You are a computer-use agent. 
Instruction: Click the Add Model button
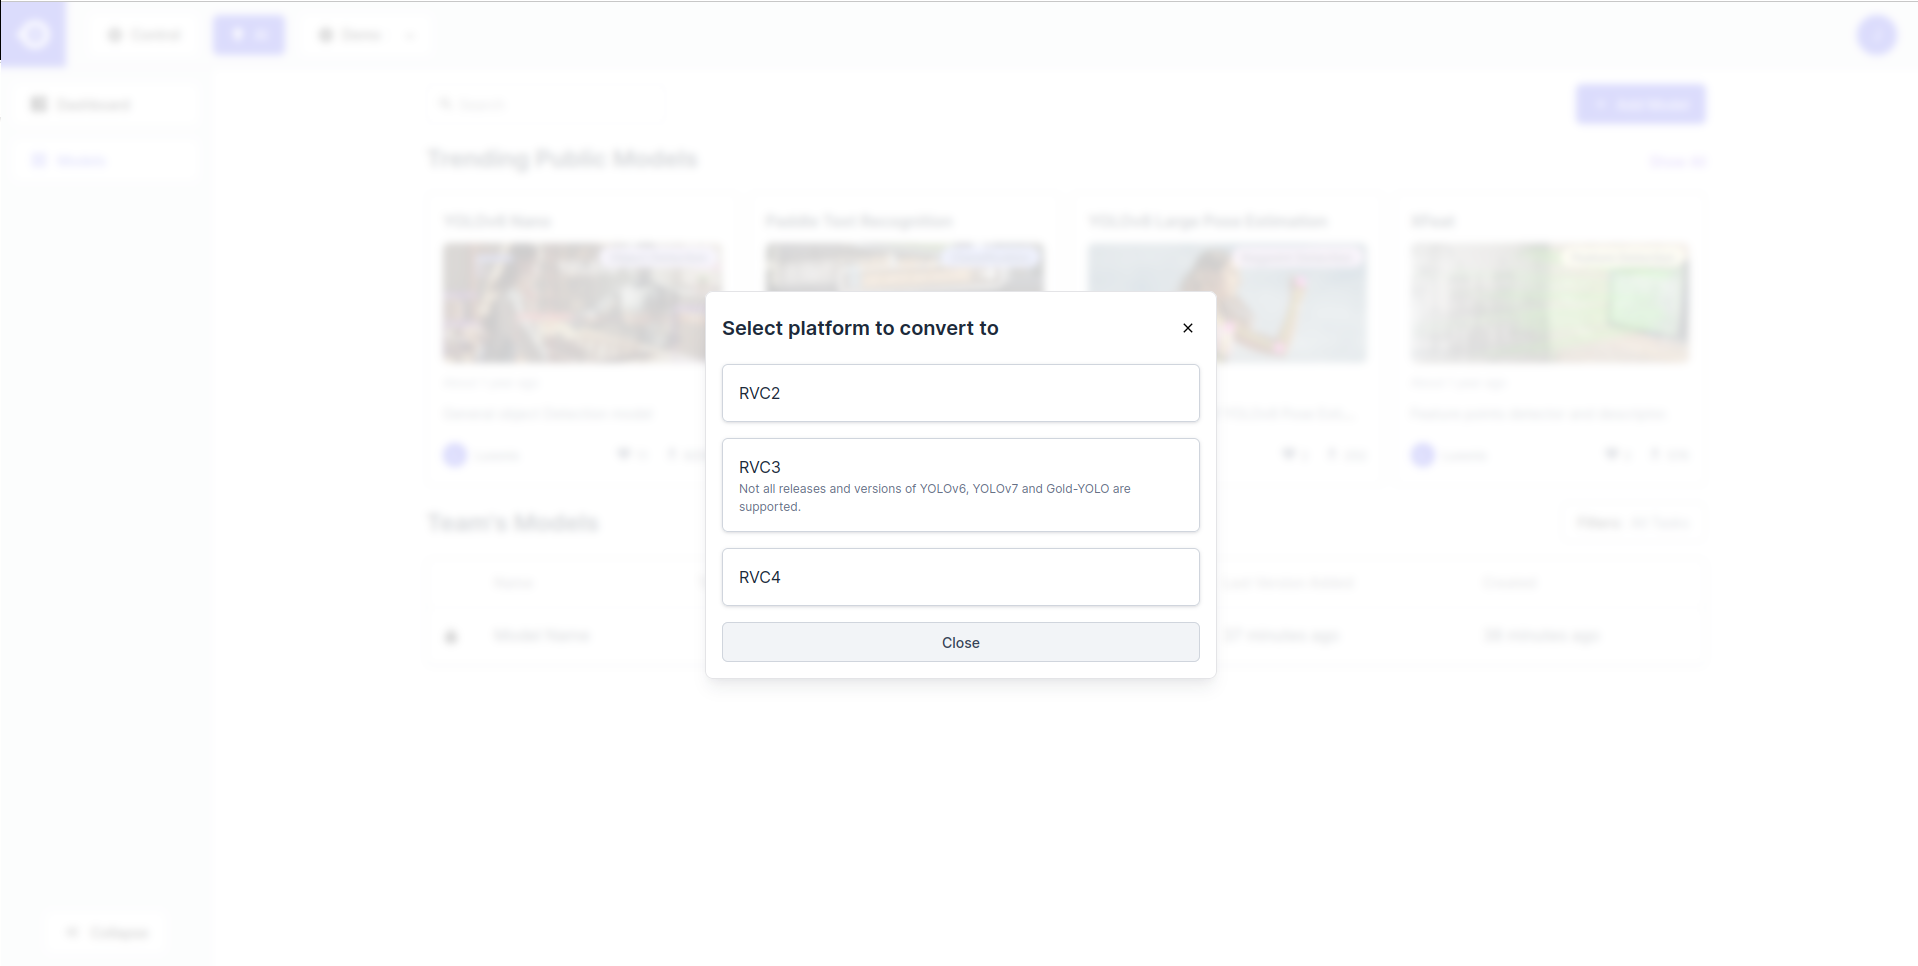coord(1640,104)
